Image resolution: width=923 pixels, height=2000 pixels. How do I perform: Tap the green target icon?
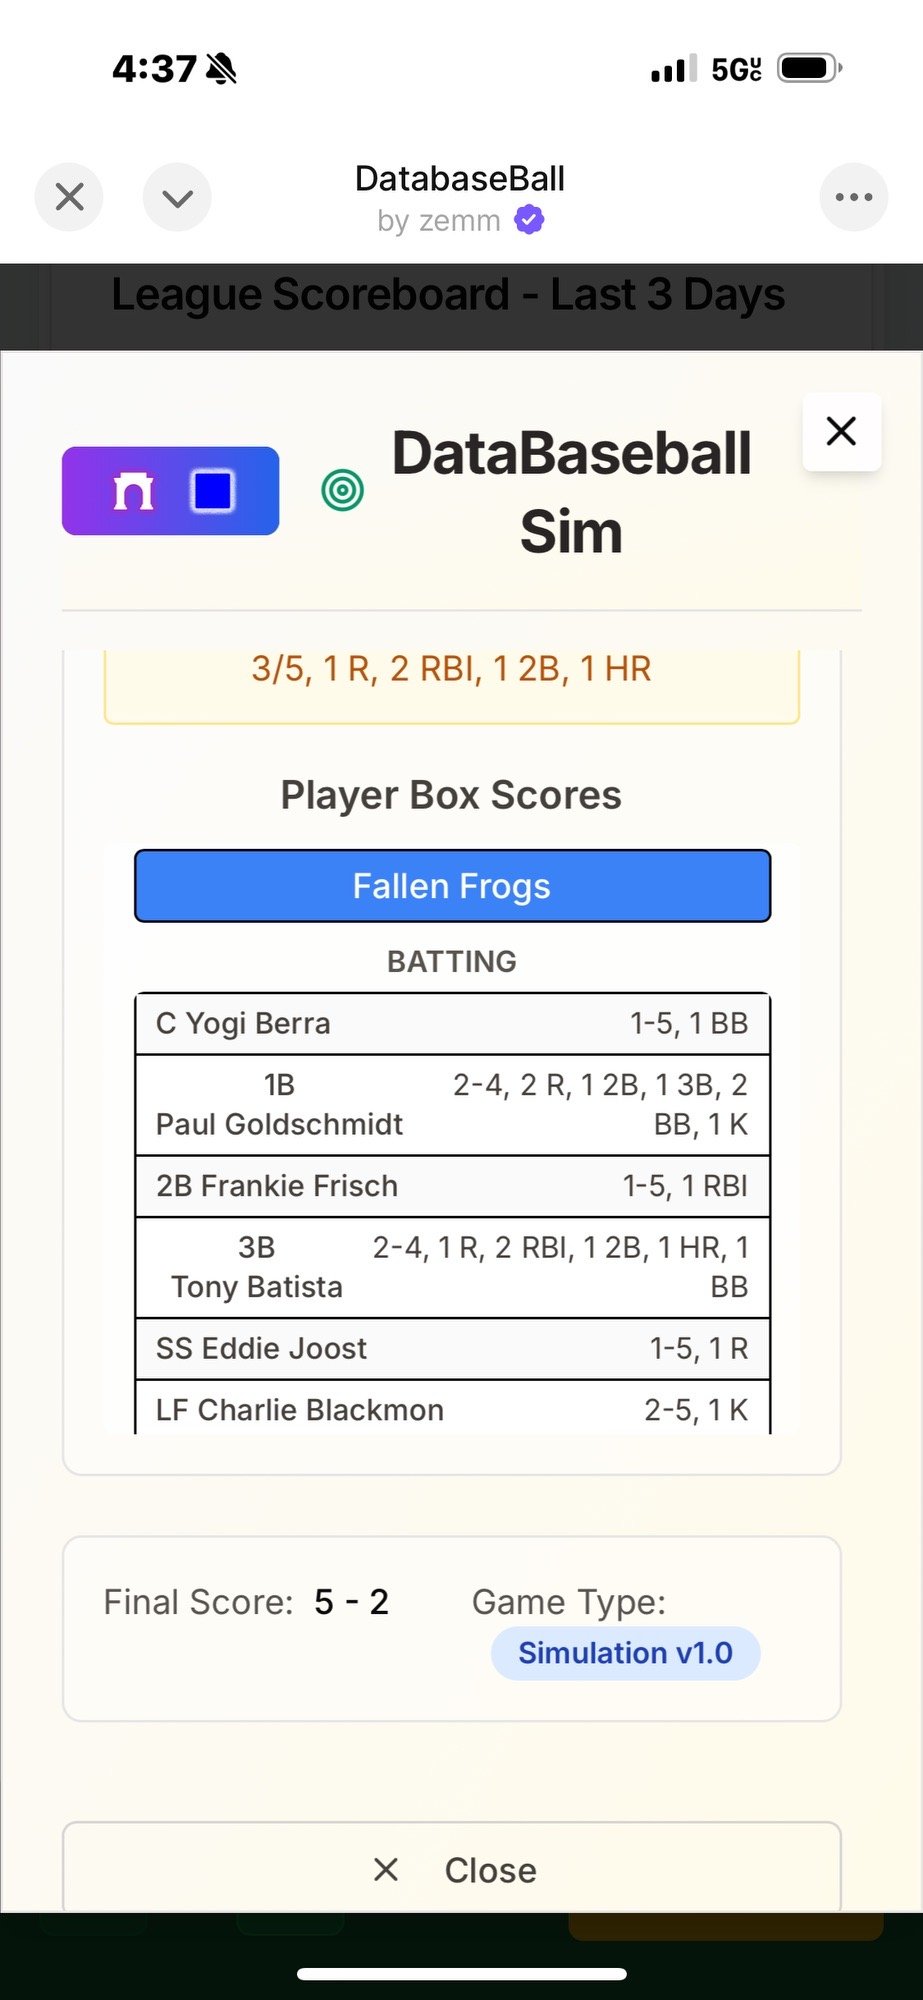[342, 490]
